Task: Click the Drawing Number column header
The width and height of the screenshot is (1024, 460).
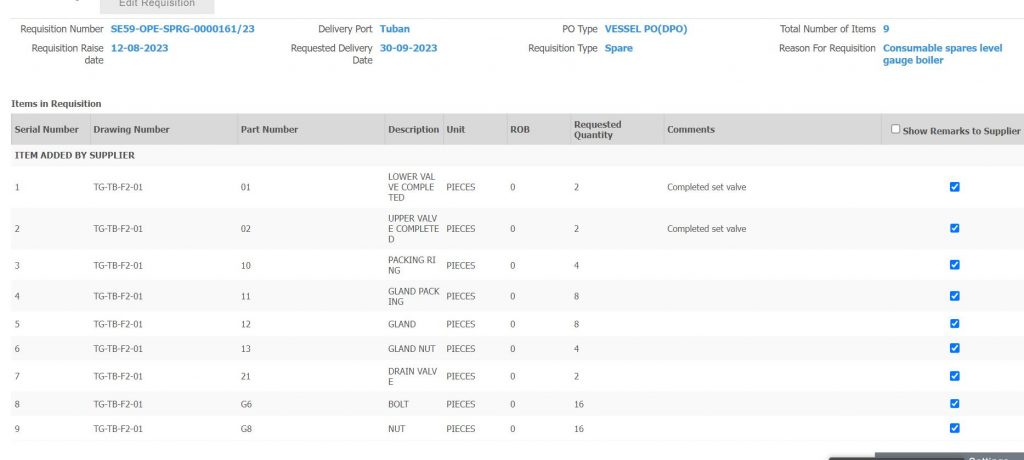Action: click(x=131, y=130)
